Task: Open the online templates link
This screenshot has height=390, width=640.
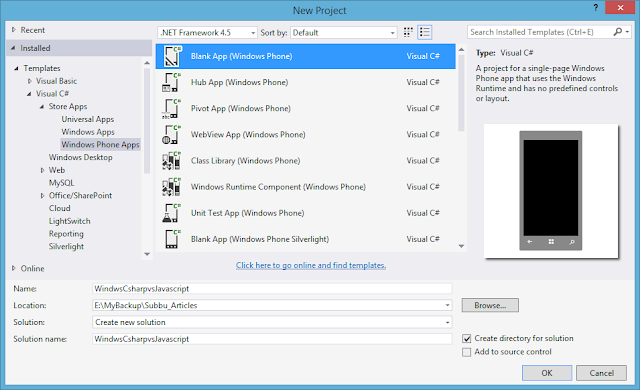Action: [x=311, y=265]
